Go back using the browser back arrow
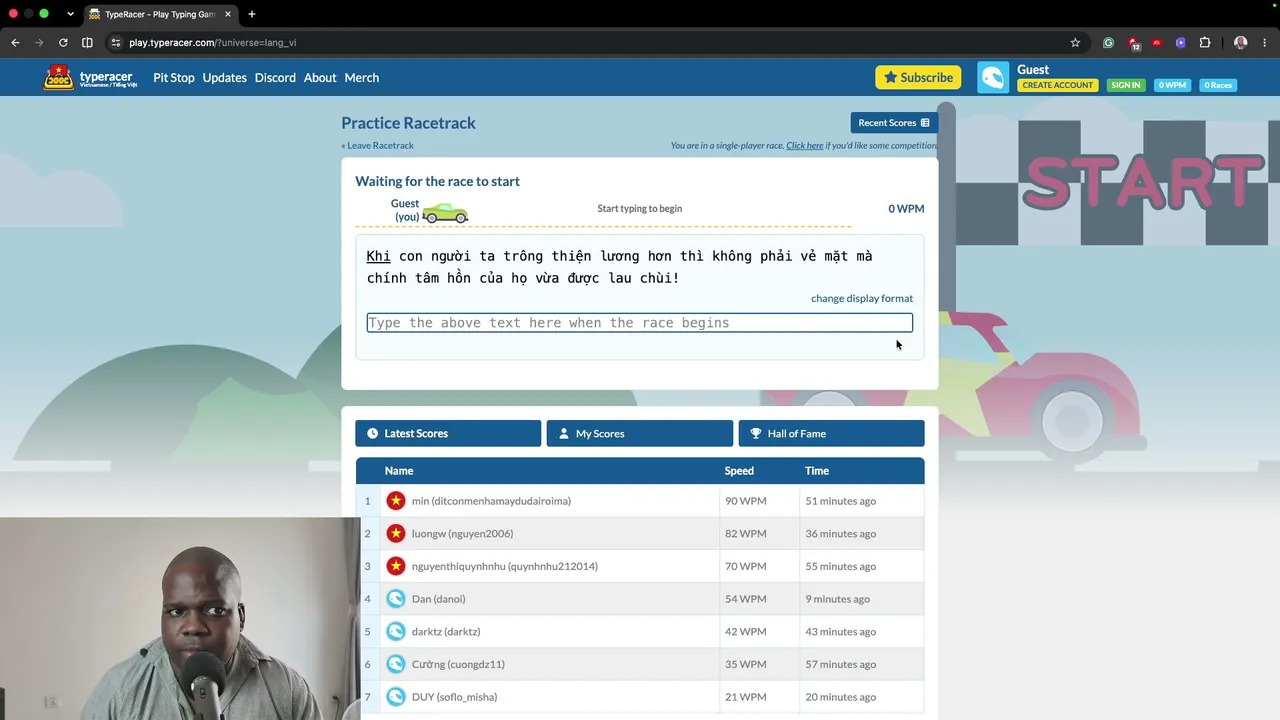Image resolution: width=1280 pixels, height=720 pixels. [15, 43]
